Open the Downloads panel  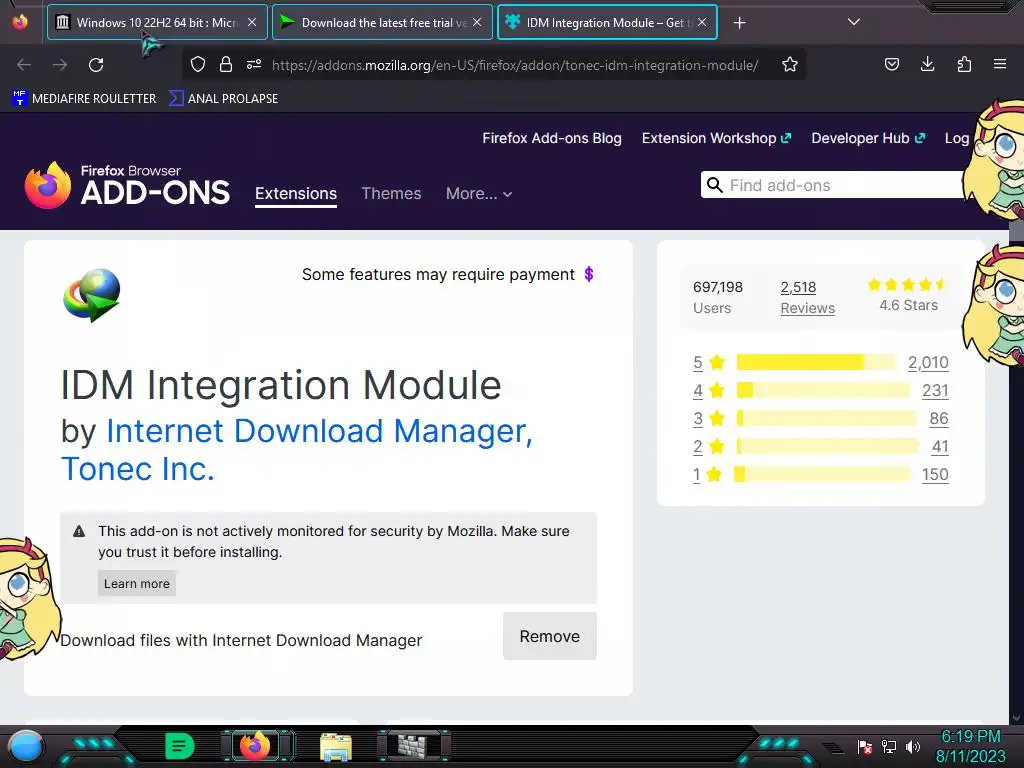[927, 64]
